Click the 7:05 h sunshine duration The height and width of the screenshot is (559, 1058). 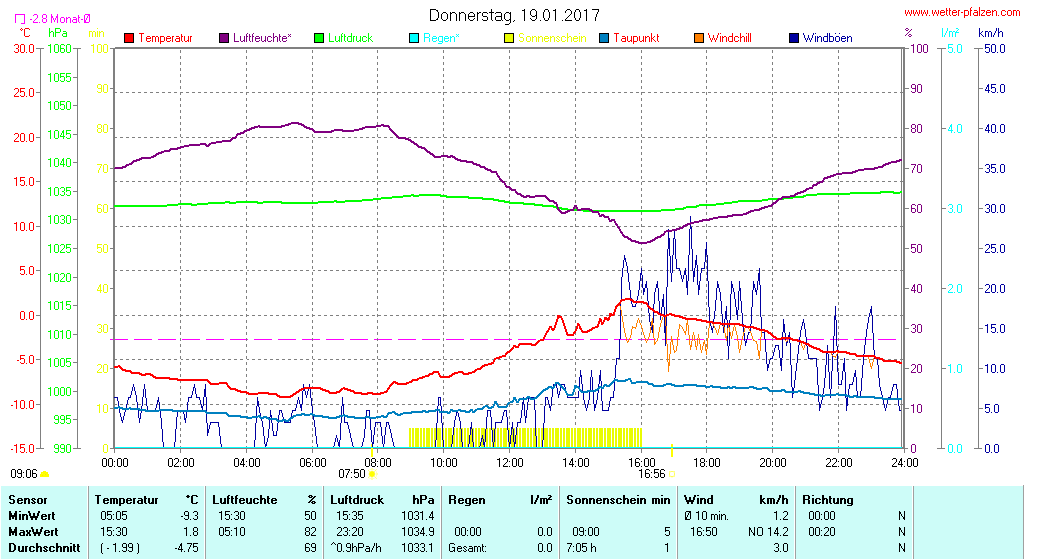[x=581, y=548]
